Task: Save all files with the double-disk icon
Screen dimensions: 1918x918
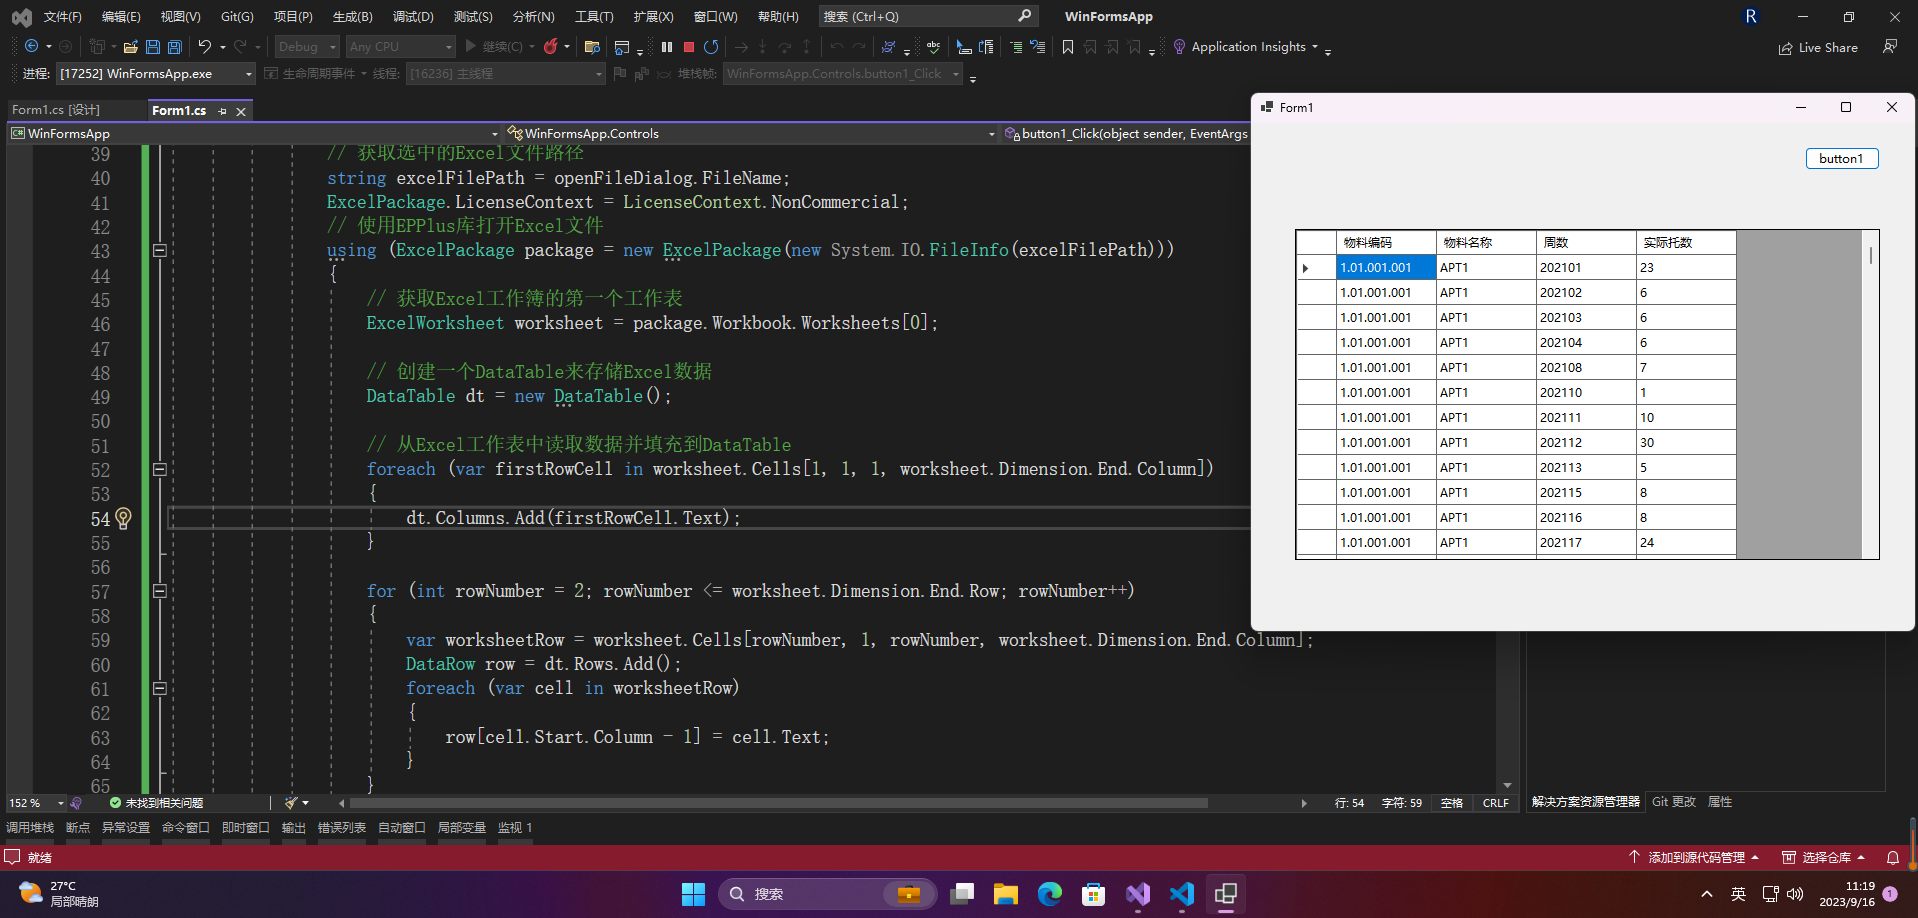Action: pos(174,47)
